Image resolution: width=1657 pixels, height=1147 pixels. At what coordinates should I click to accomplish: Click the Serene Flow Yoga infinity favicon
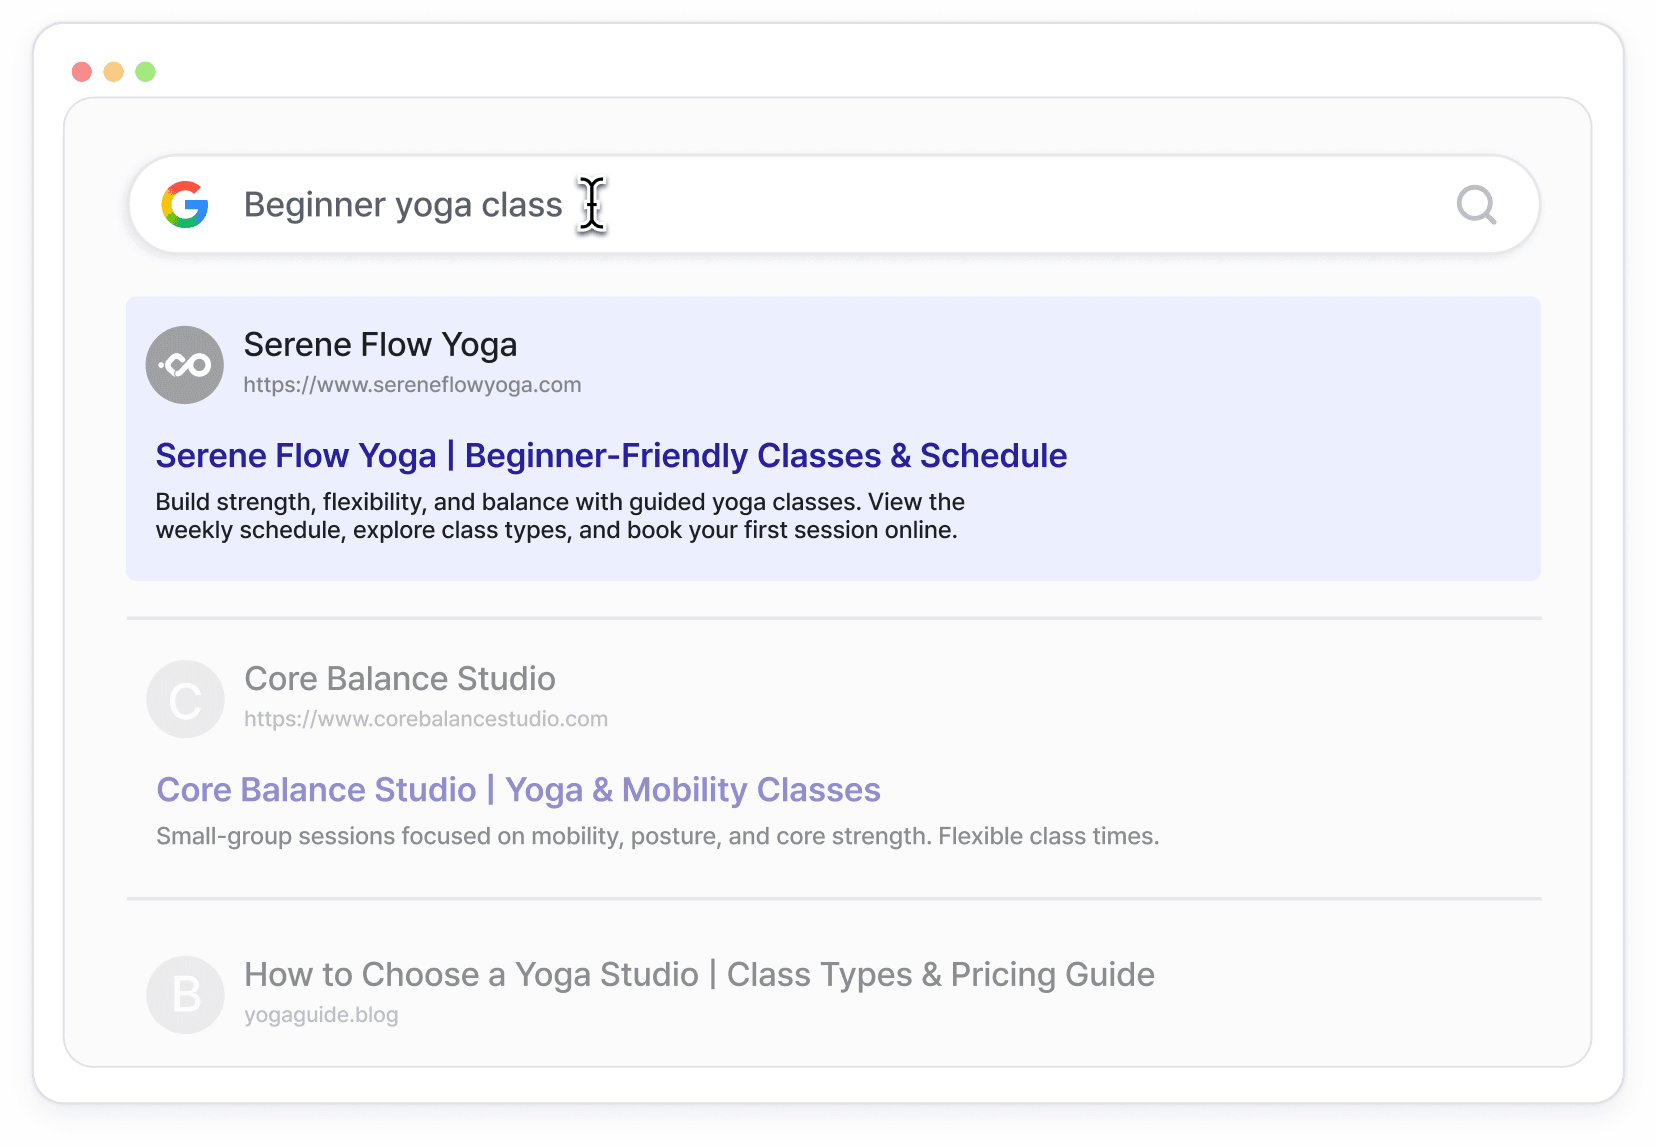pyautogui.click(x=185, y=364)
